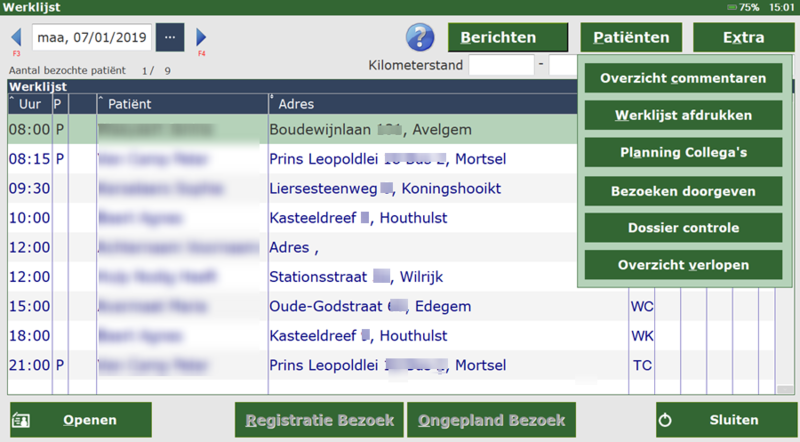
Task: Go to previous day with left arrow
Action: (16, 37)
